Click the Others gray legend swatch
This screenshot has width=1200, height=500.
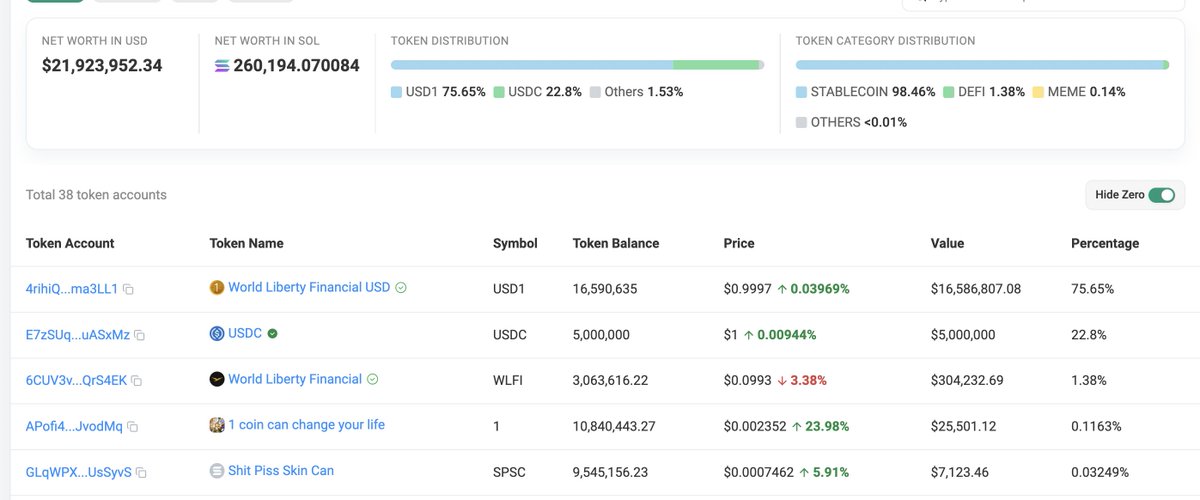point(595,92)
